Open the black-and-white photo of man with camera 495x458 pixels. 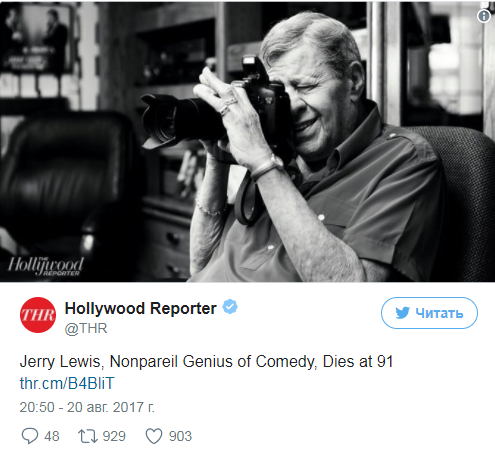247,142
